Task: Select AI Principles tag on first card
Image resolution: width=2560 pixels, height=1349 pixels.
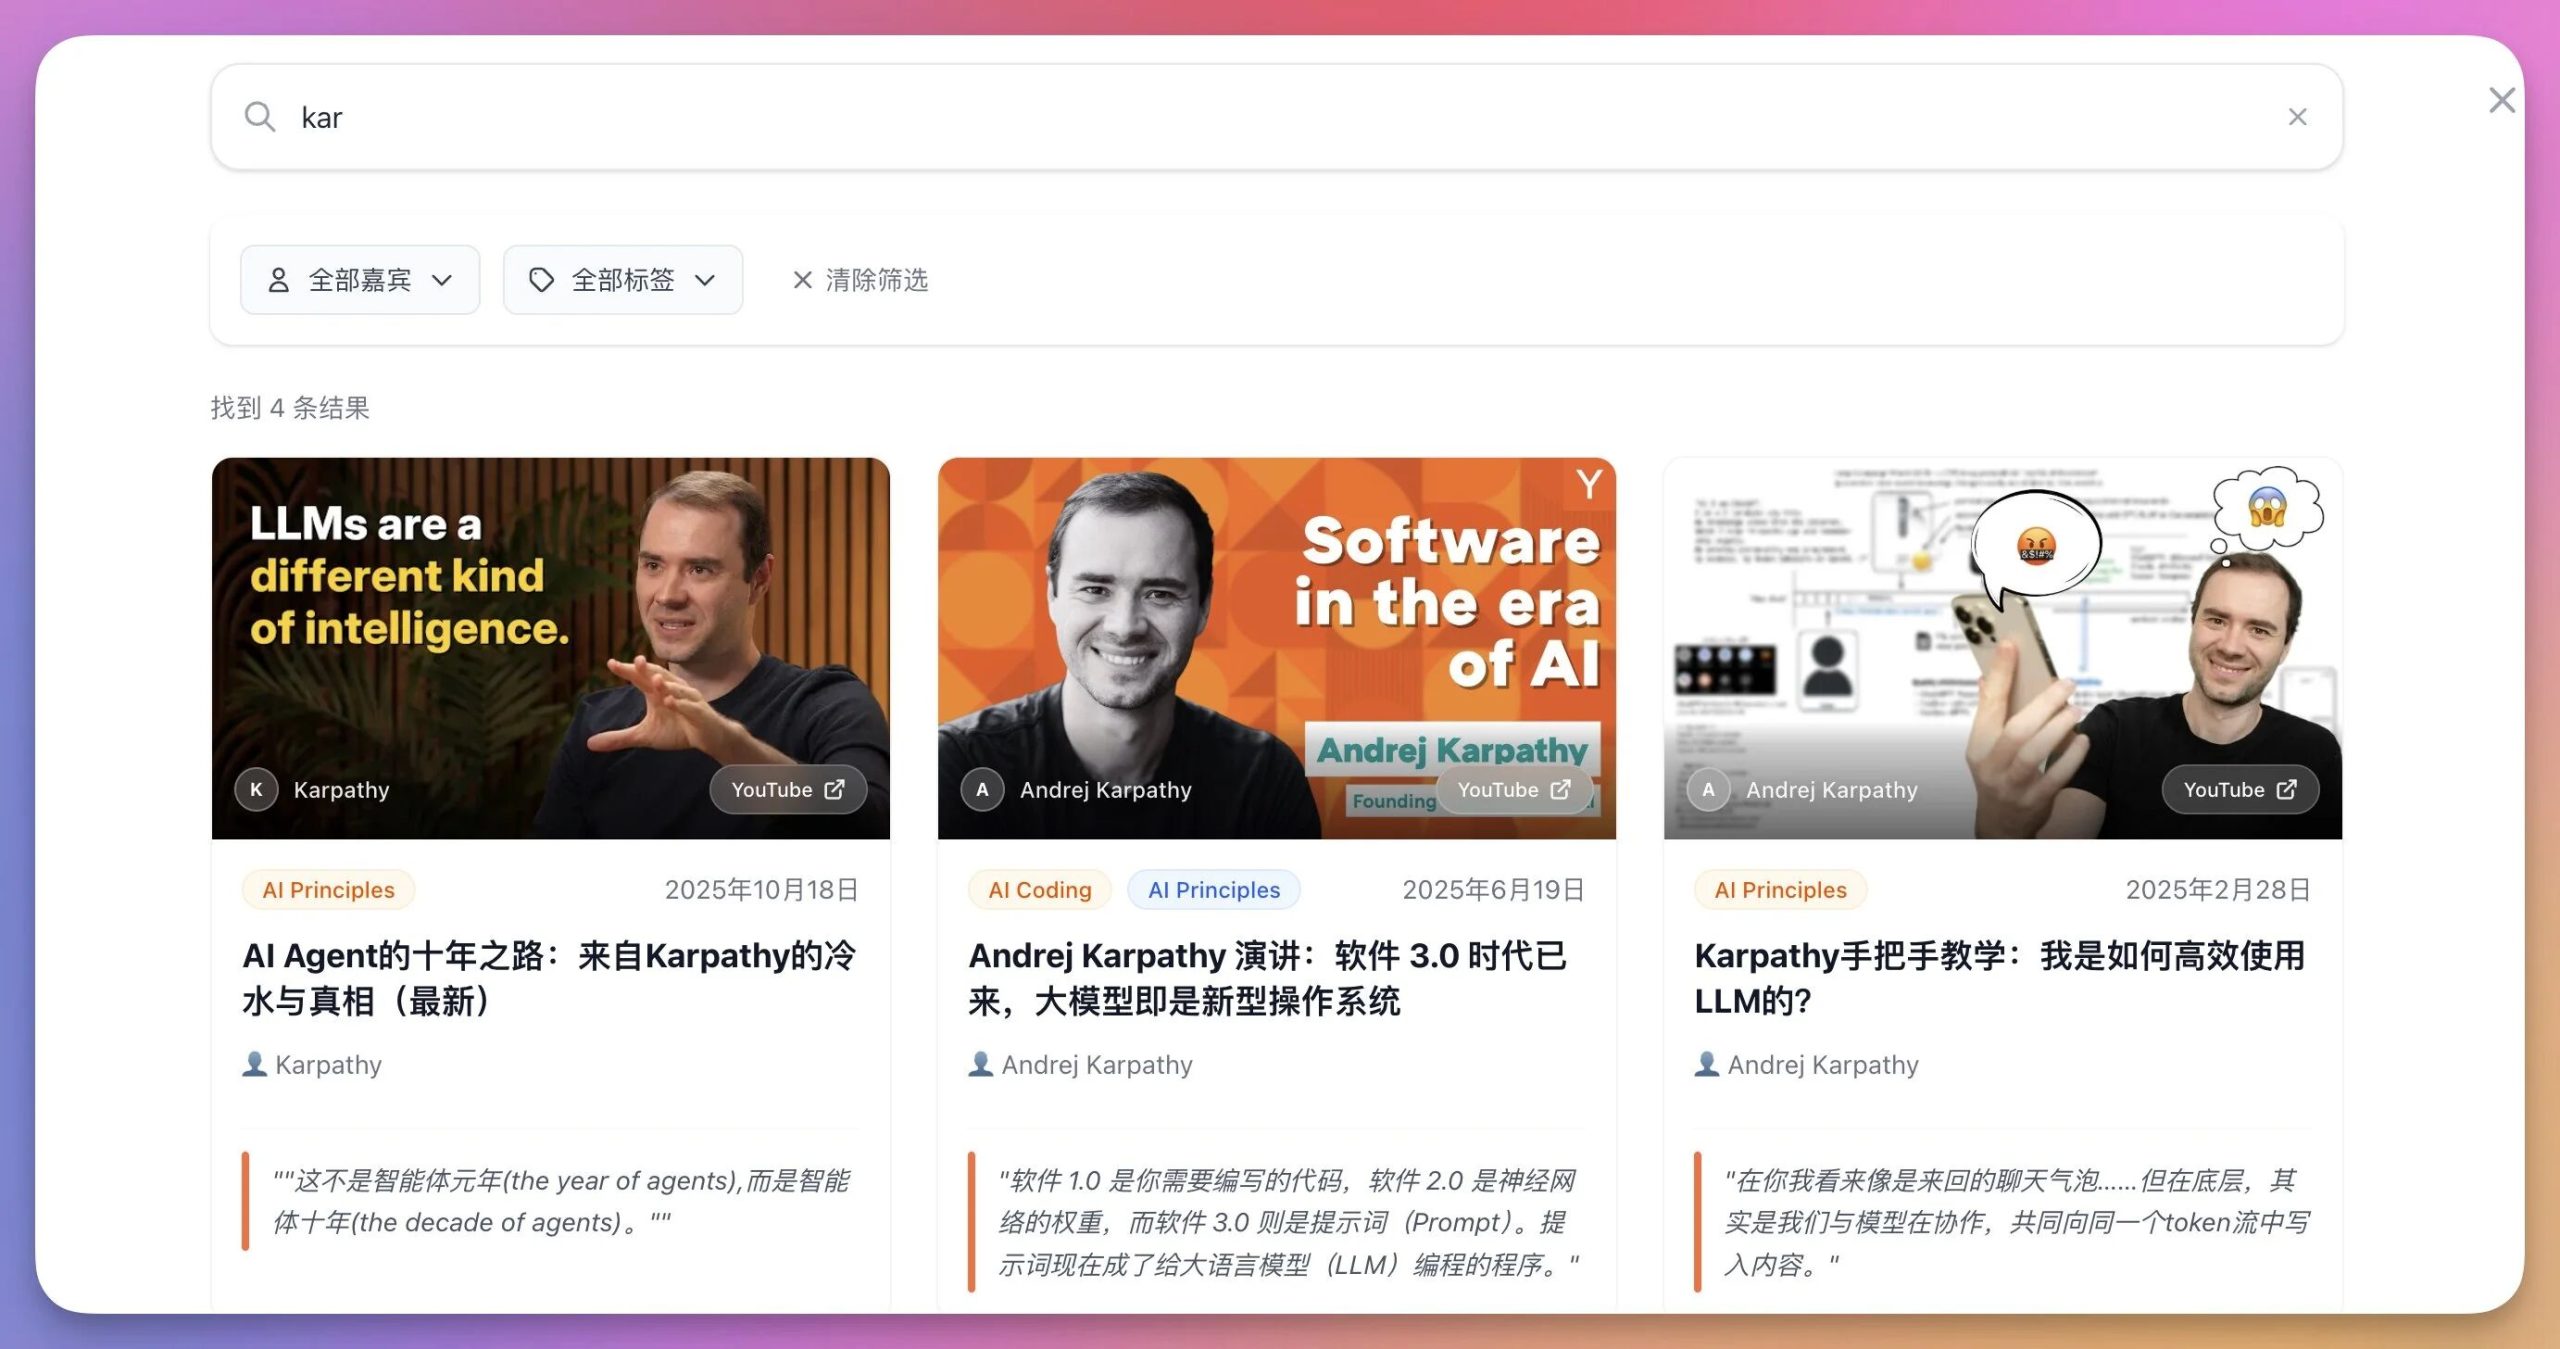Action: (x=328, y=890)
